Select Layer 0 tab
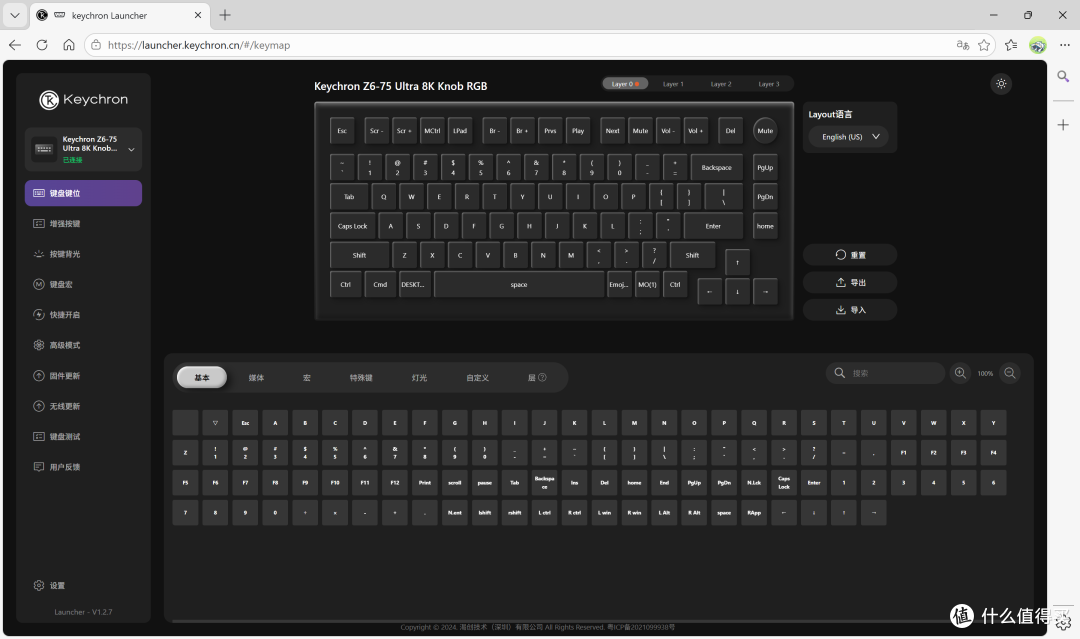 625,84
